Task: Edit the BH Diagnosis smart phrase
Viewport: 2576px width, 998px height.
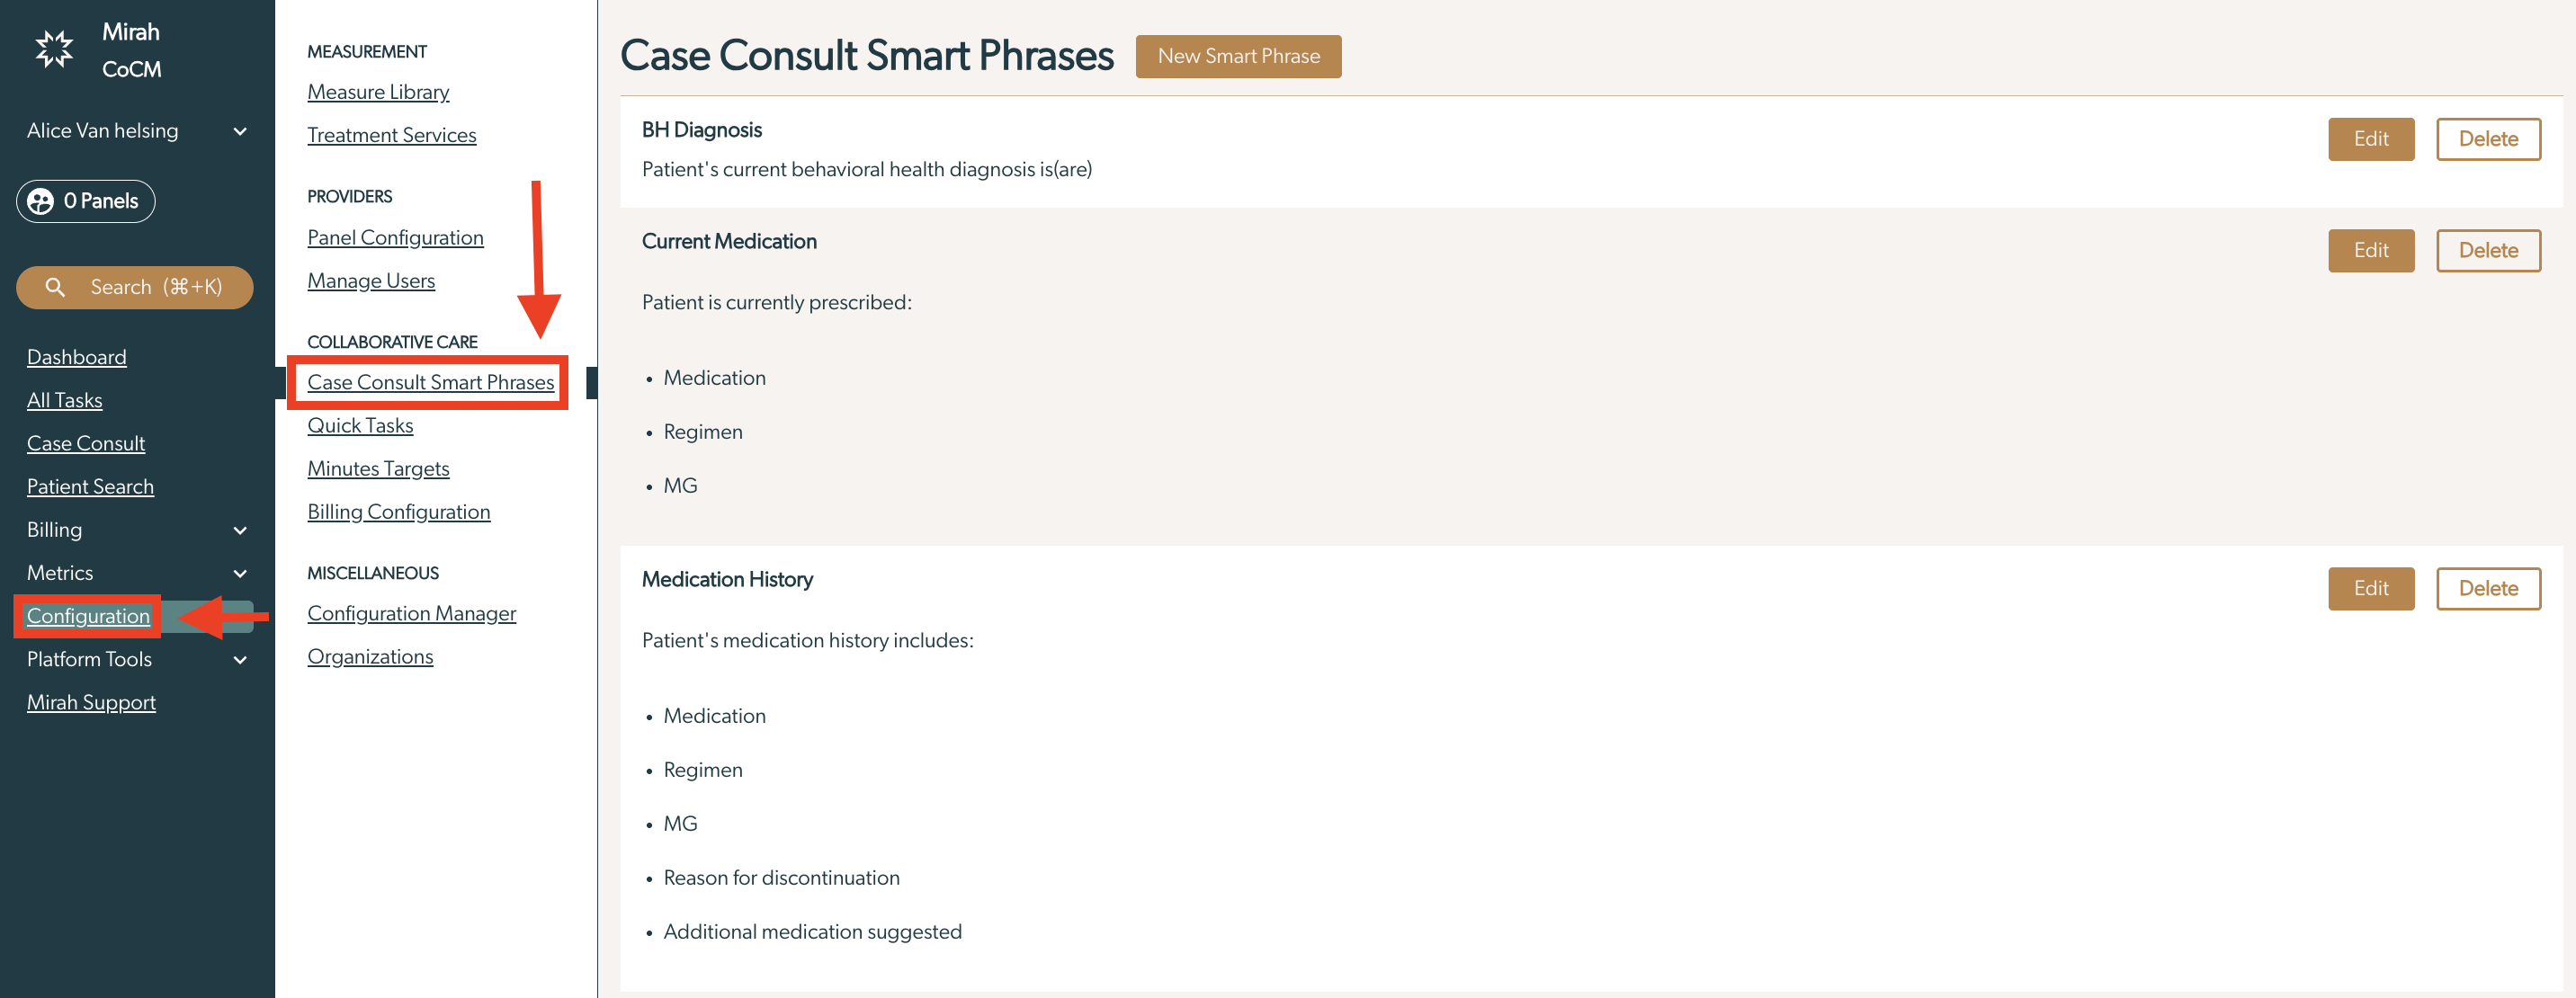Action: point(2370,139)
